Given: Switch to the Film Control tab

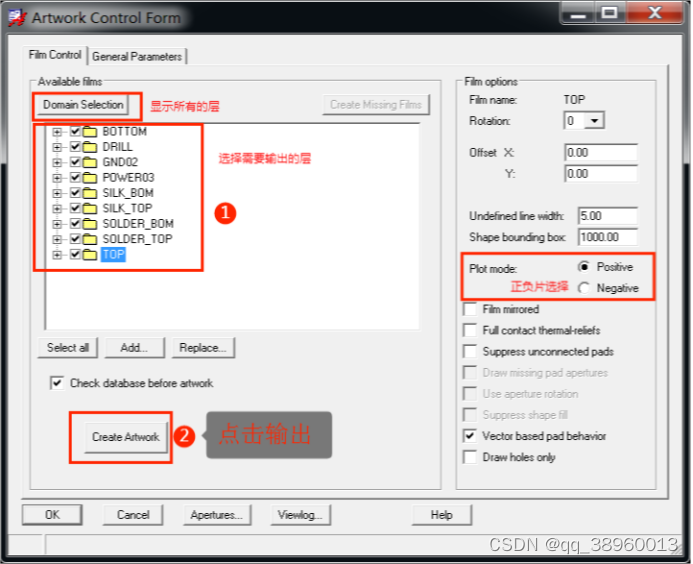Looking at the screenshot, I should 55,55.
